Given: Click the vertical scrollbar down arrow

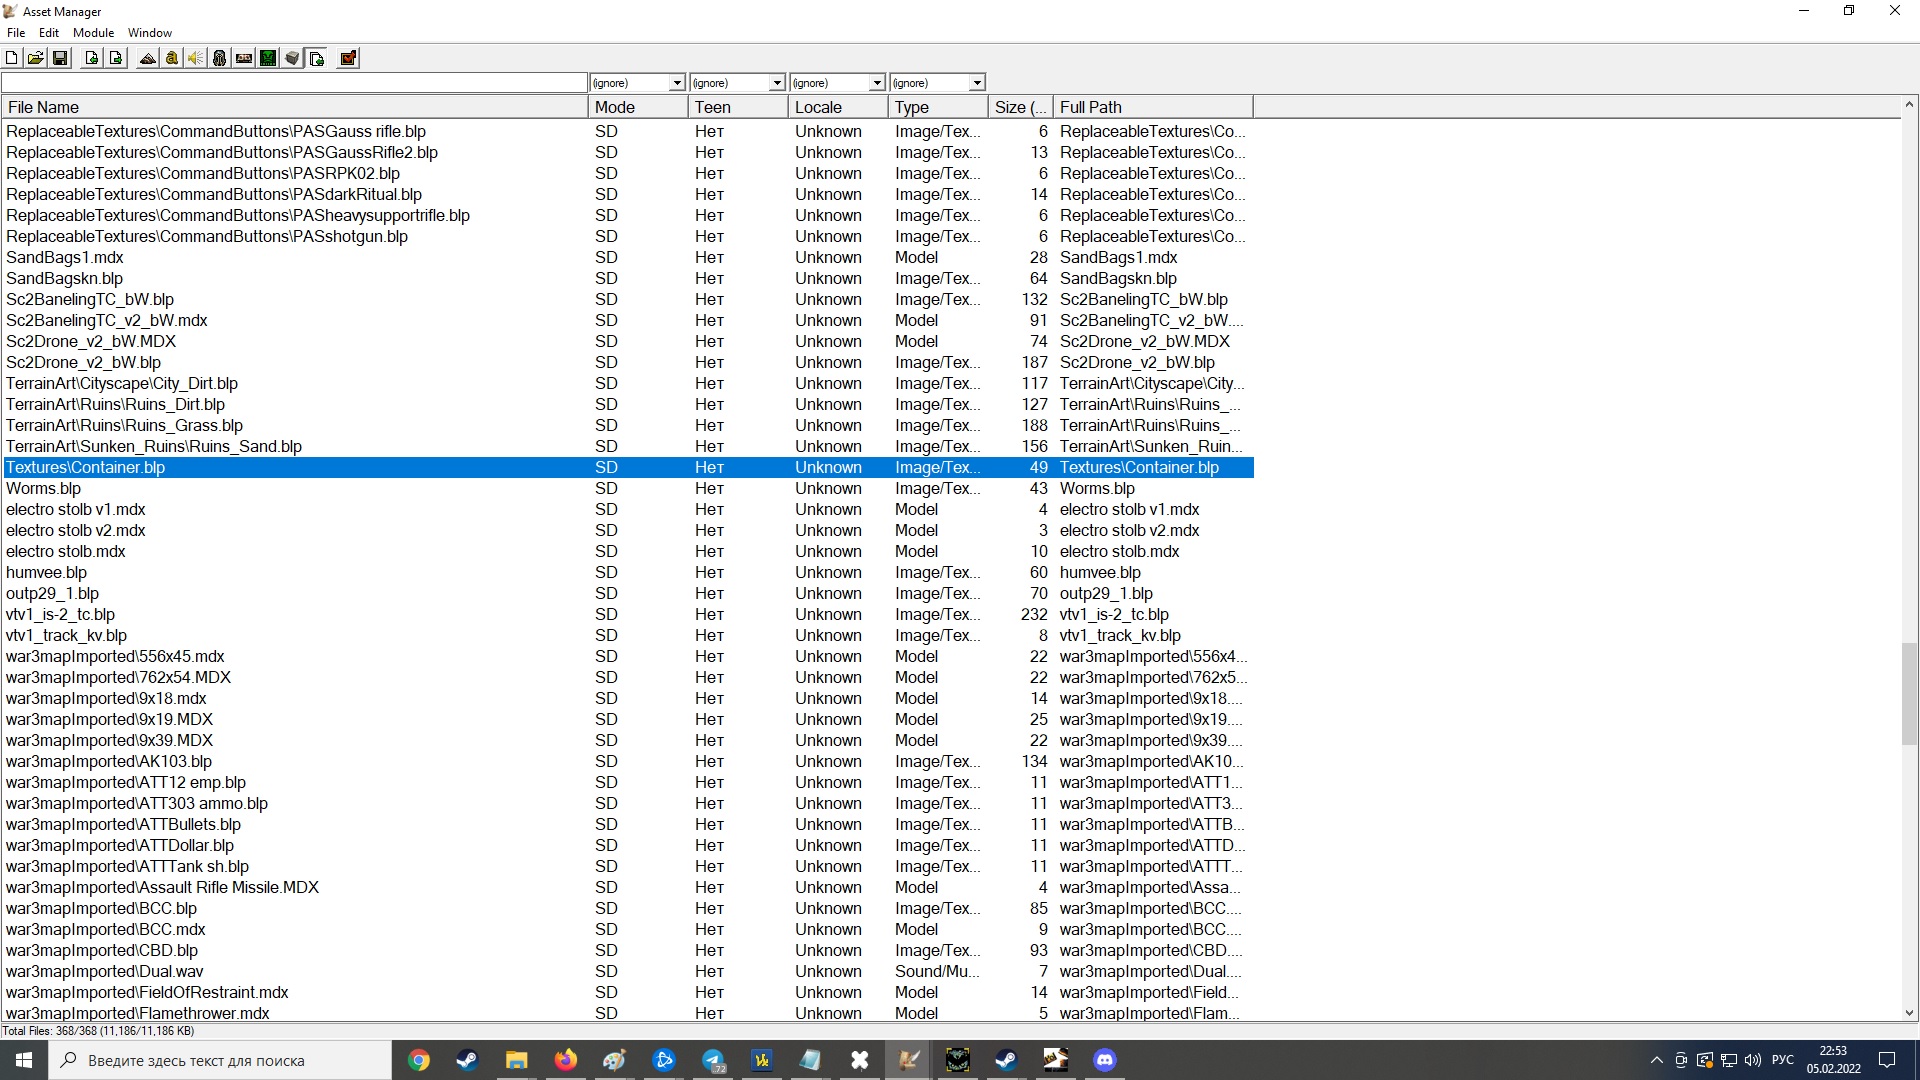Looking at the screenshot, I should (1909, 1013).
